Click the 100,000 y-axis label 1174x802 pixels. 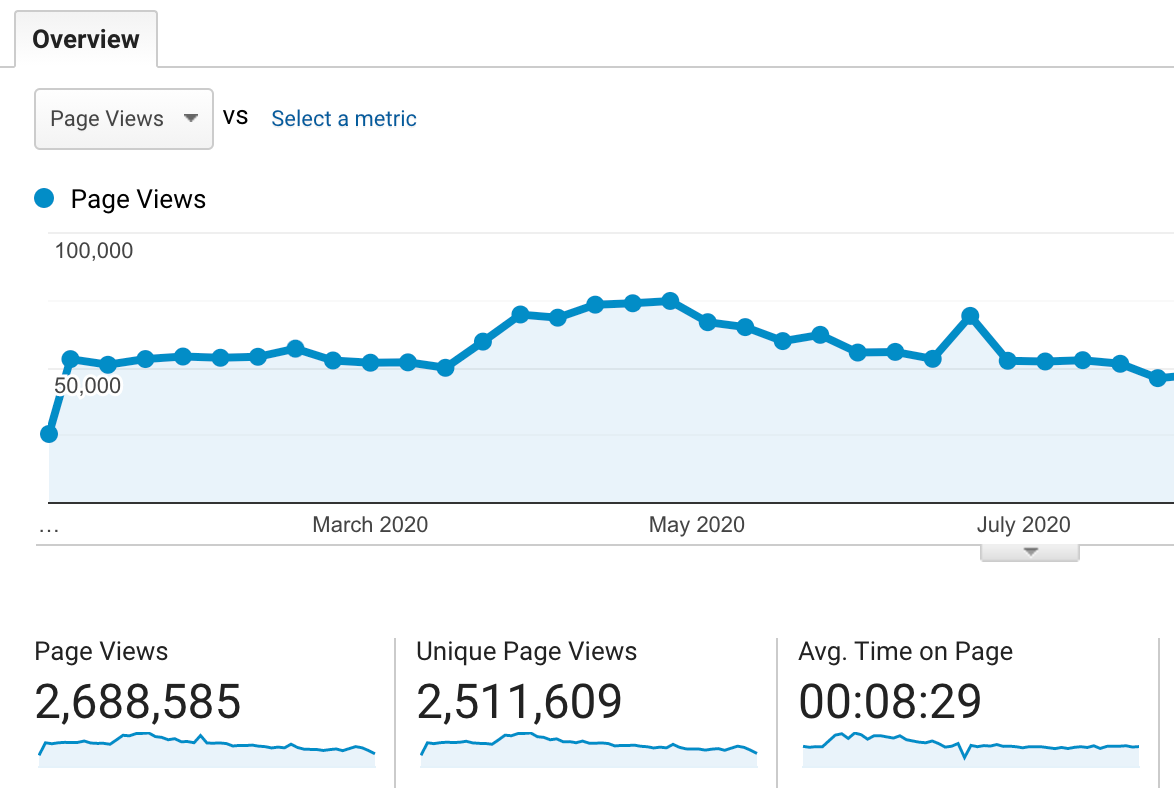pos(94,251)
